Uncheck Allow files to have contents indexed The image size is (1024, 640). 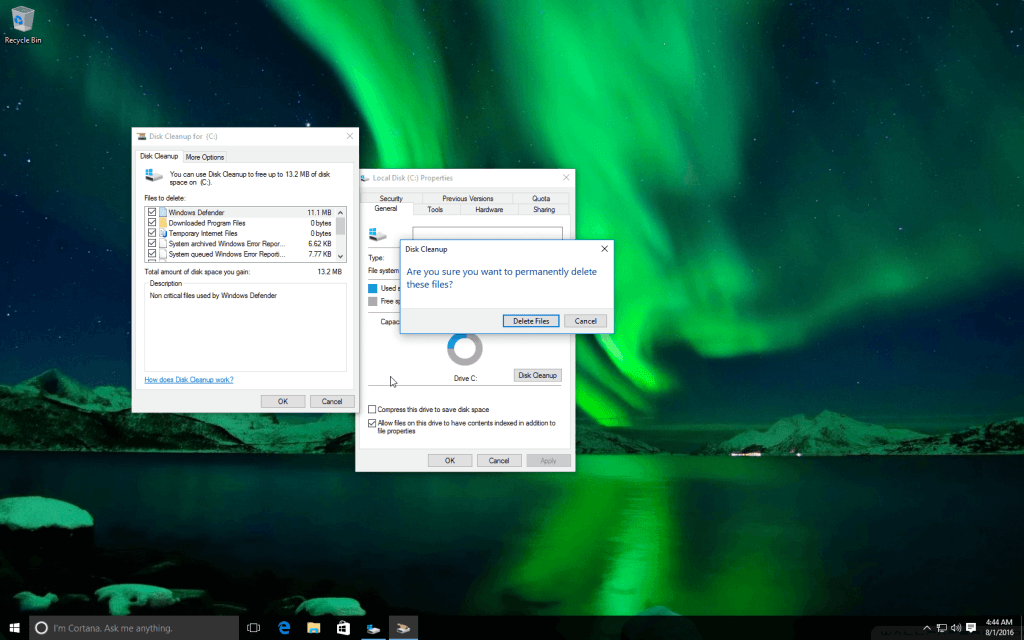pos(371,422)
